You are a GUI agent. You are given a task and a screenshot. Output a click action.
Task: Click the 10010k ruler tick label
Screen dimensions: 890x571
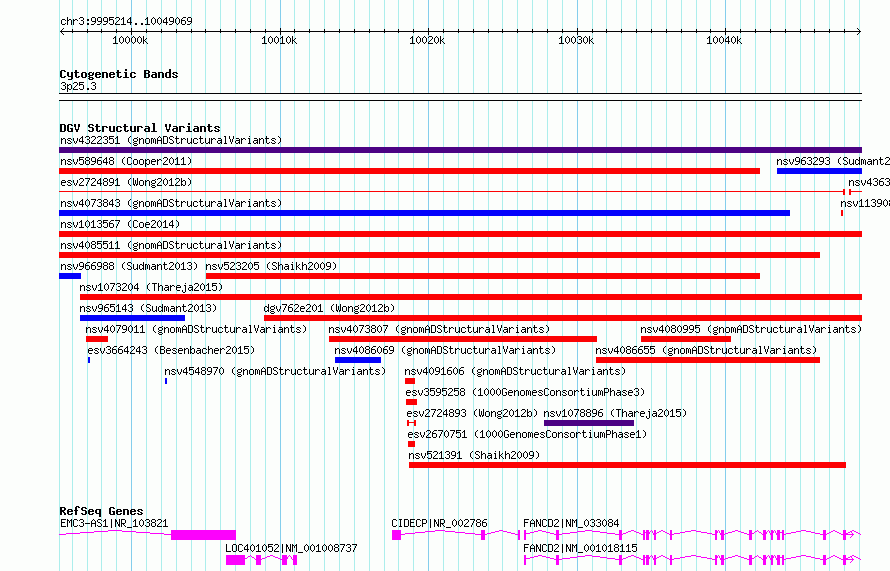279,40
